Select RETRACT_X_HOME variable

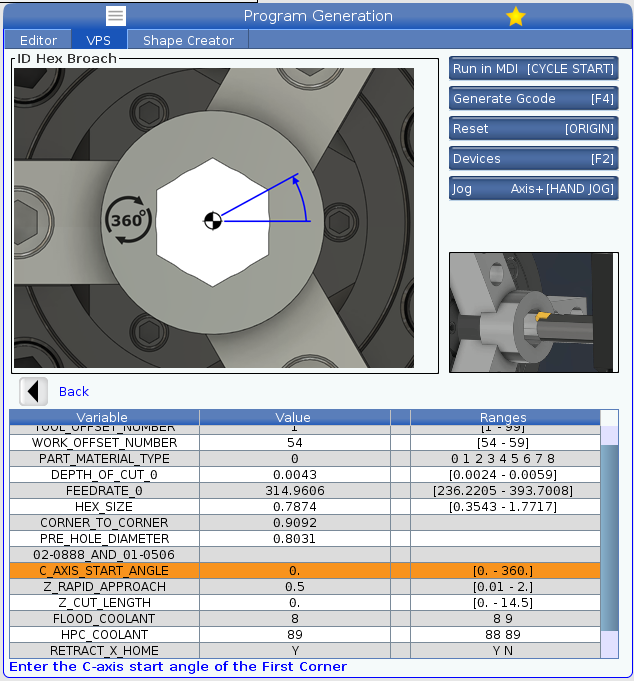pyautogui.click(x=104, y=651)
